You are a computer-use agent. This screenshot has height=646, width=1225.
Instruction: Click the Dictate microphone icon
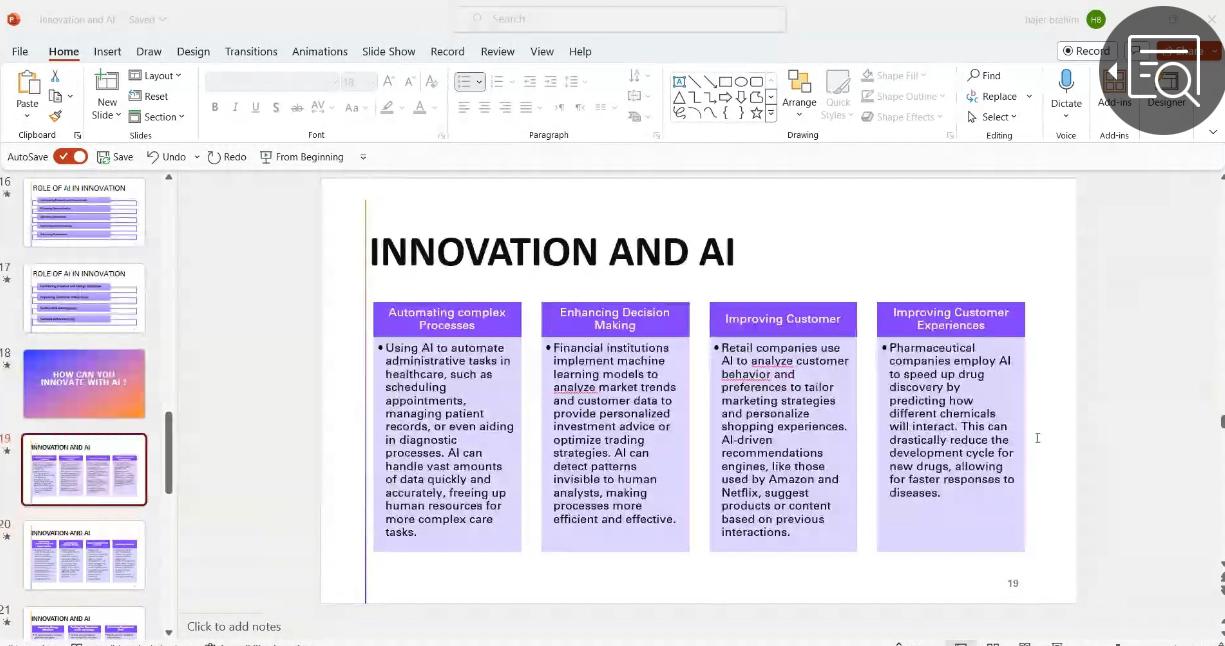[x=1066, y=82]
